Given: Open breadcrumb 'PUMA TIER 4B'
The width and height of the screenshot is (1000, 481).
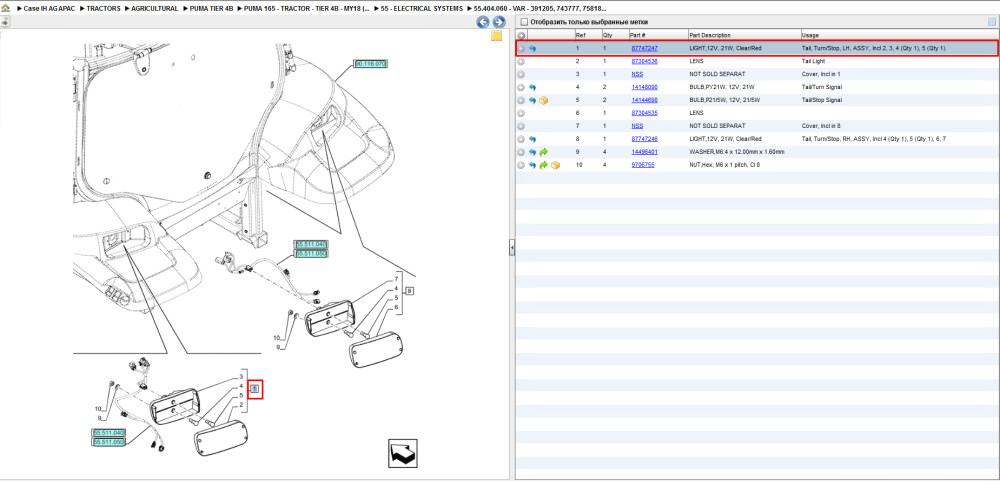Looking at the screenshot, I should coord(211,9).
